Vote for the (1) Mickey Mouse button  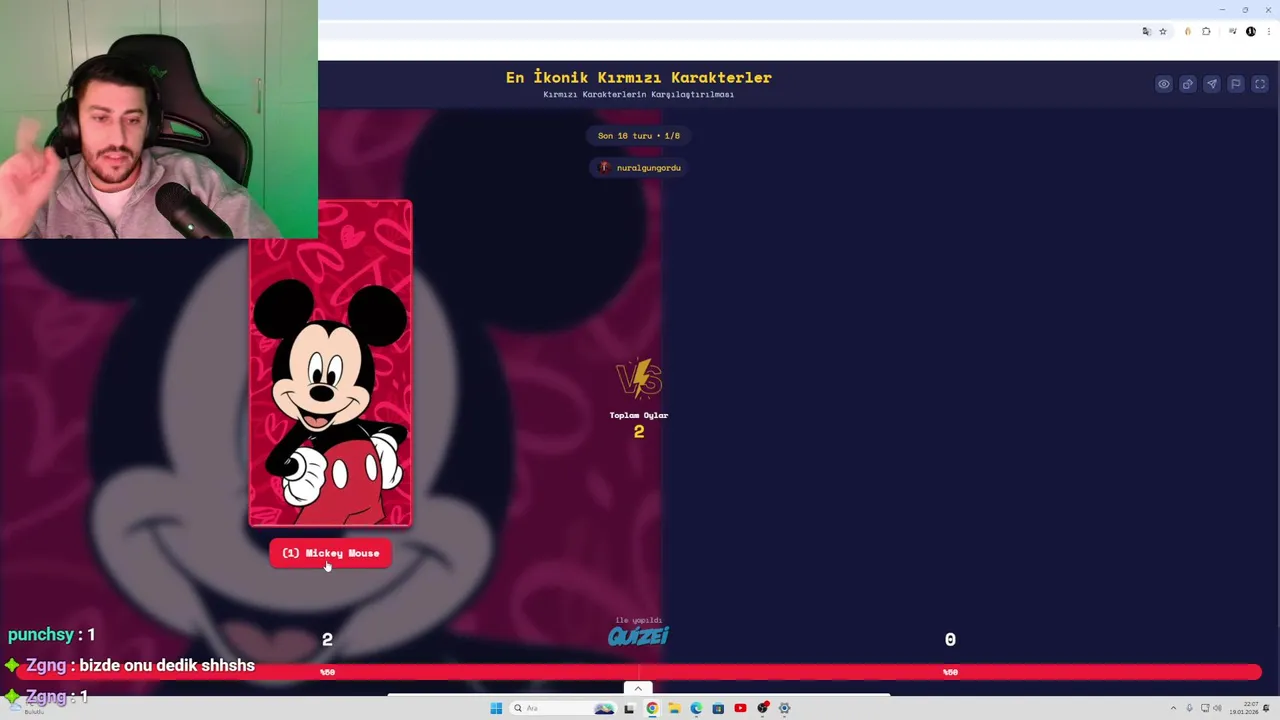[330, 553]
